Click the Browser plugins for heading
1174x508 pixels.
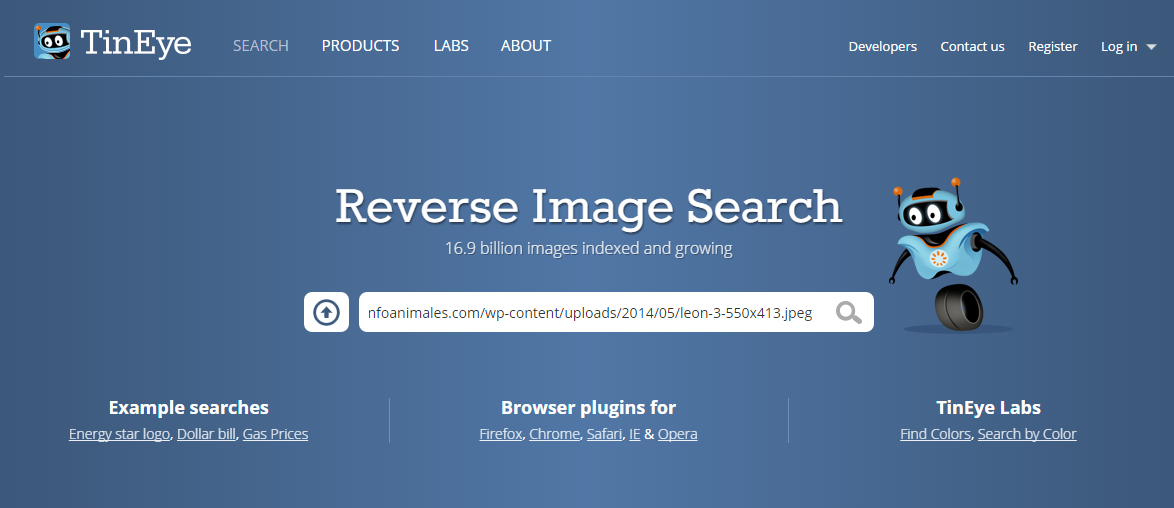click(x=588, y=408)
